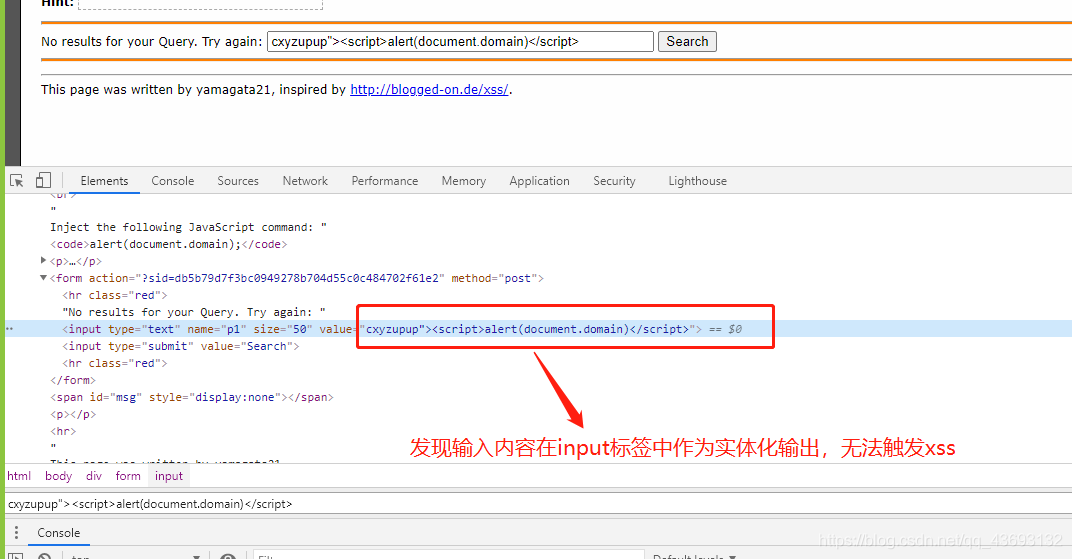
Task: Select the empty <p></p> node
Action: coord(73,414)
